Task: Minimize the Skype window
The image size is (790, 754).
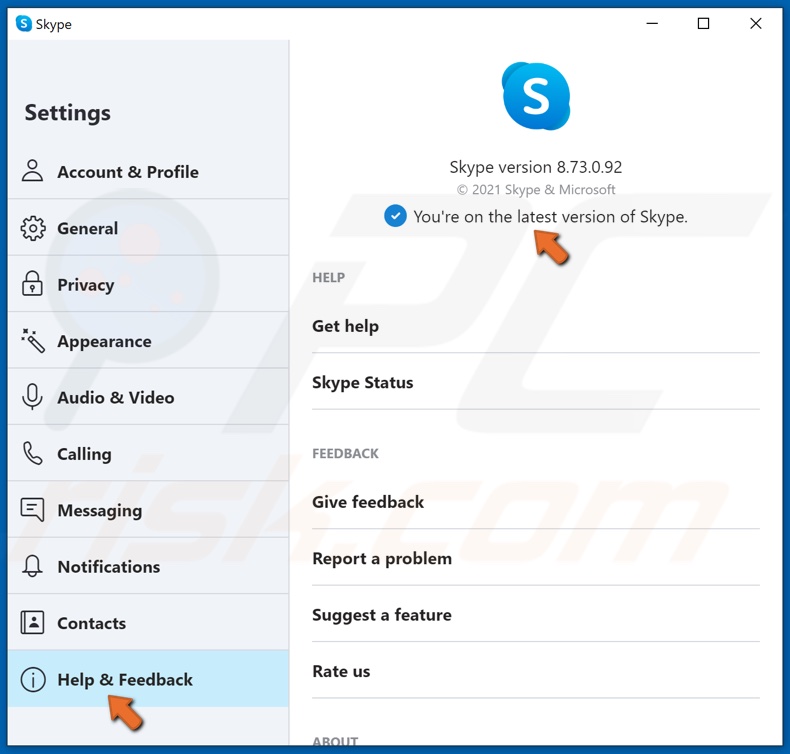Action: coord(652,24)
